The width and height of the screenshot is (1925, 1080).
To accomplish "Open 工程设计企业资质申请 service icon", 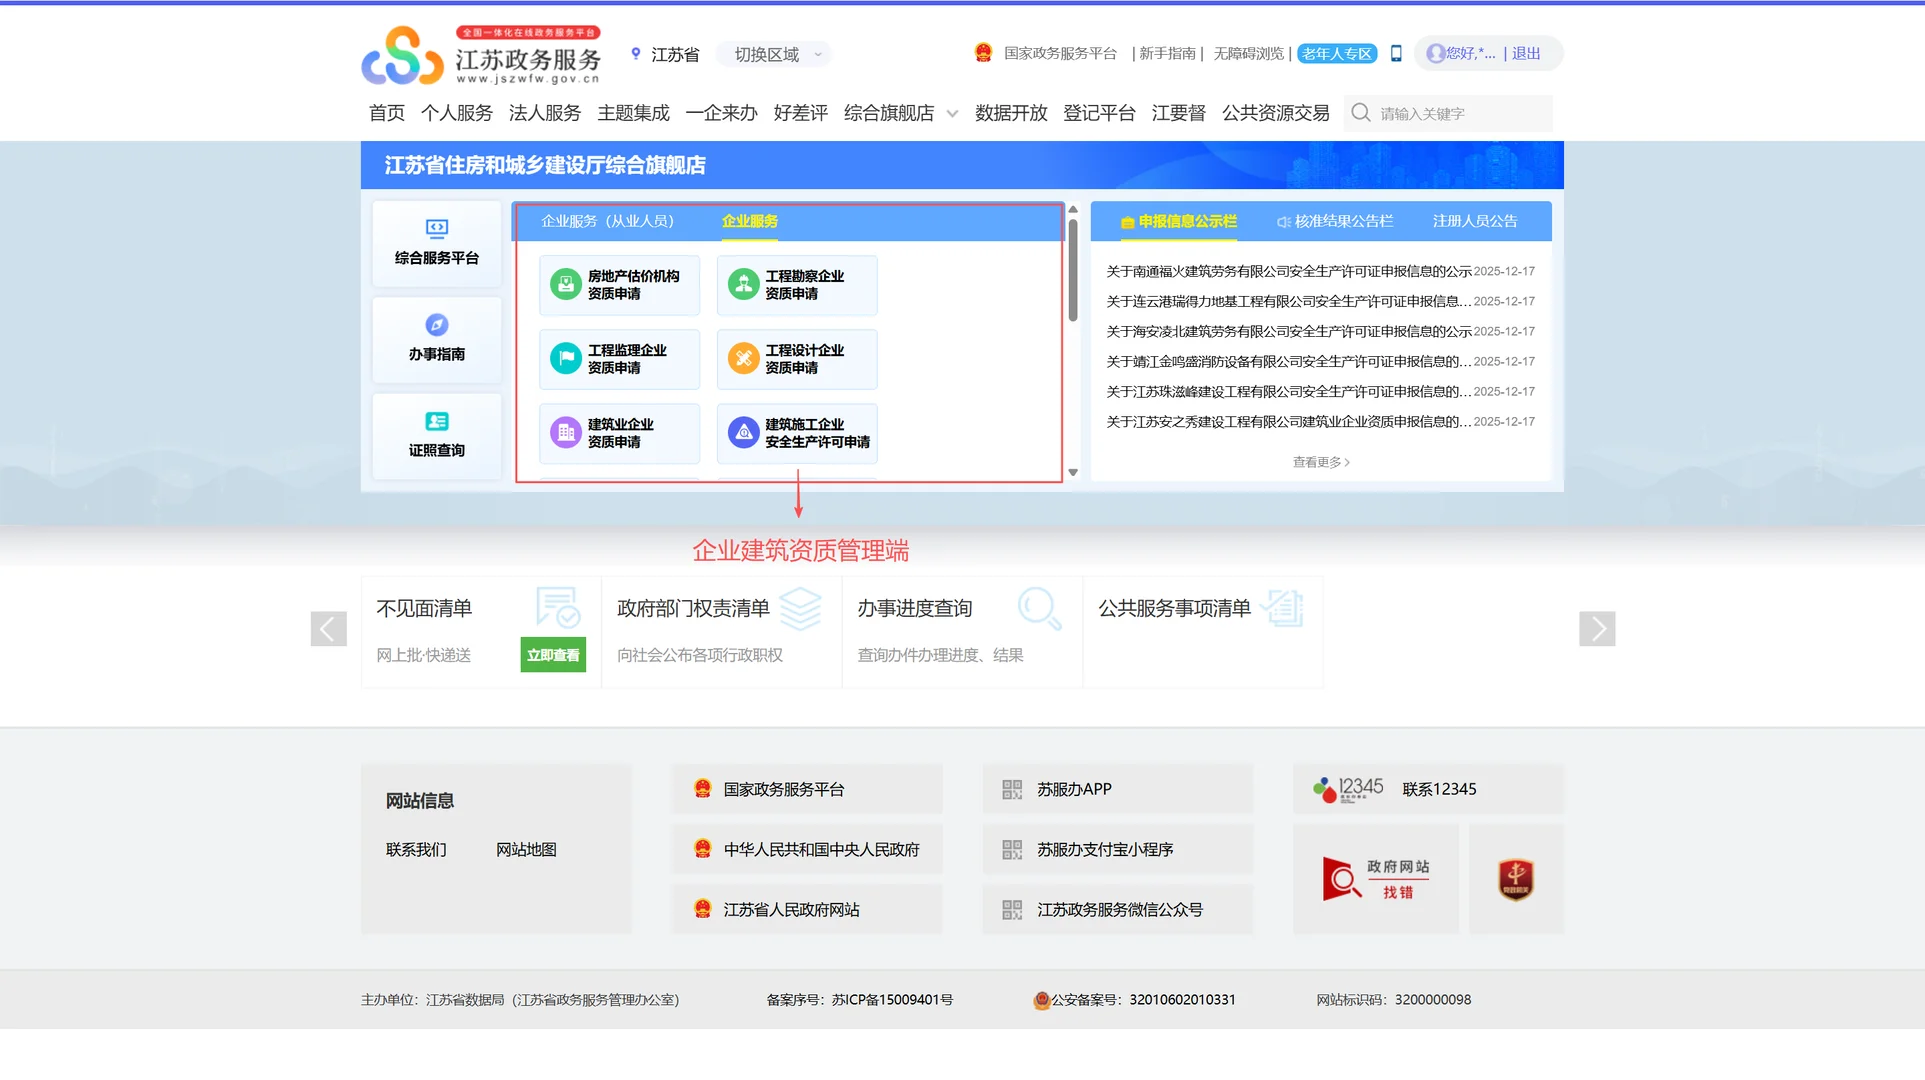I will (x=796, y=359).
